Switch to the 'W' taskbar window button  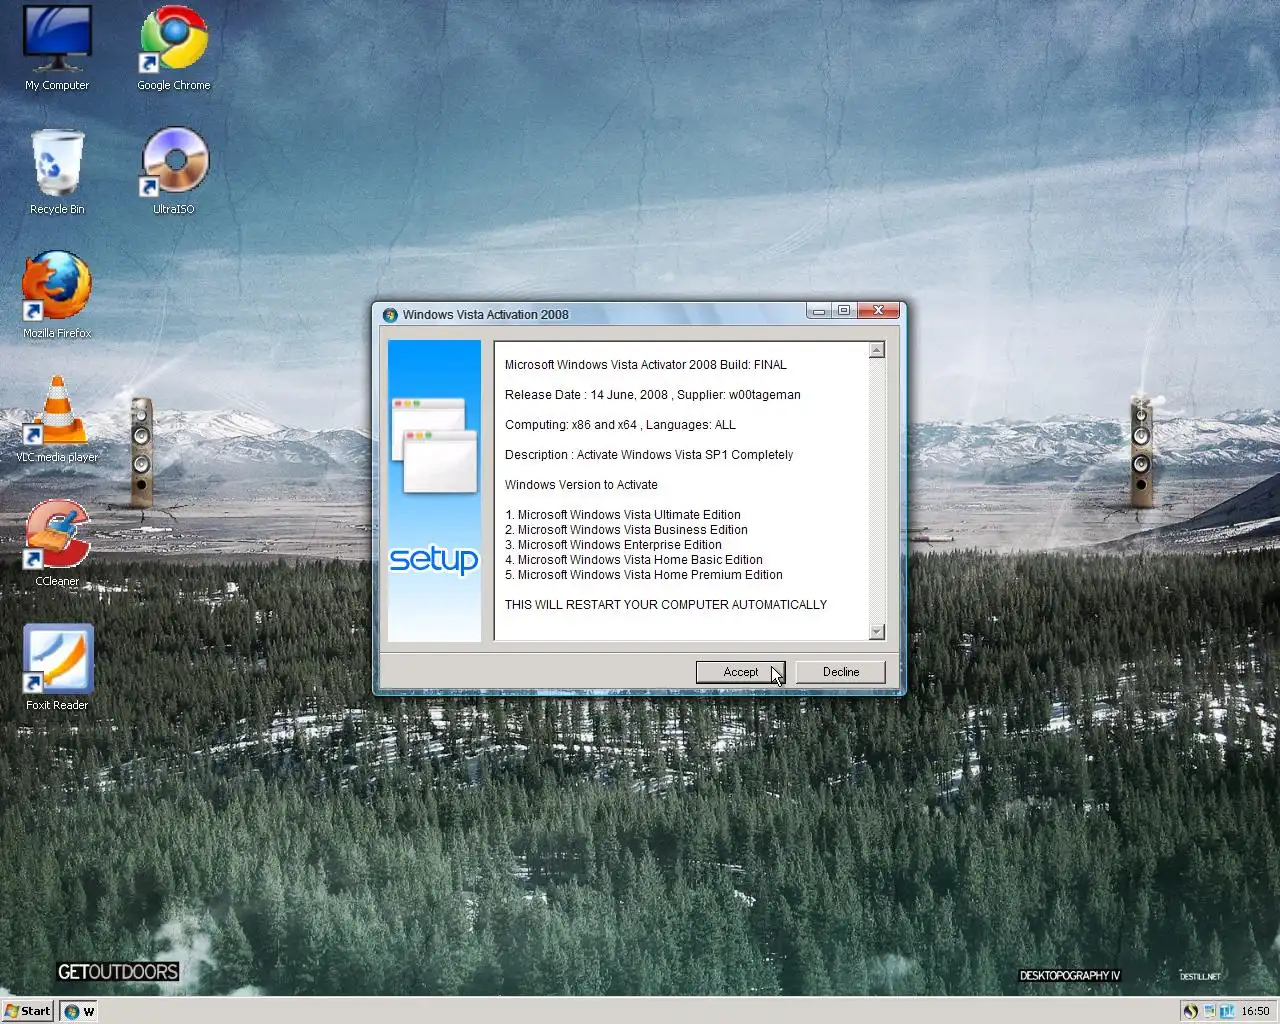78,1011
